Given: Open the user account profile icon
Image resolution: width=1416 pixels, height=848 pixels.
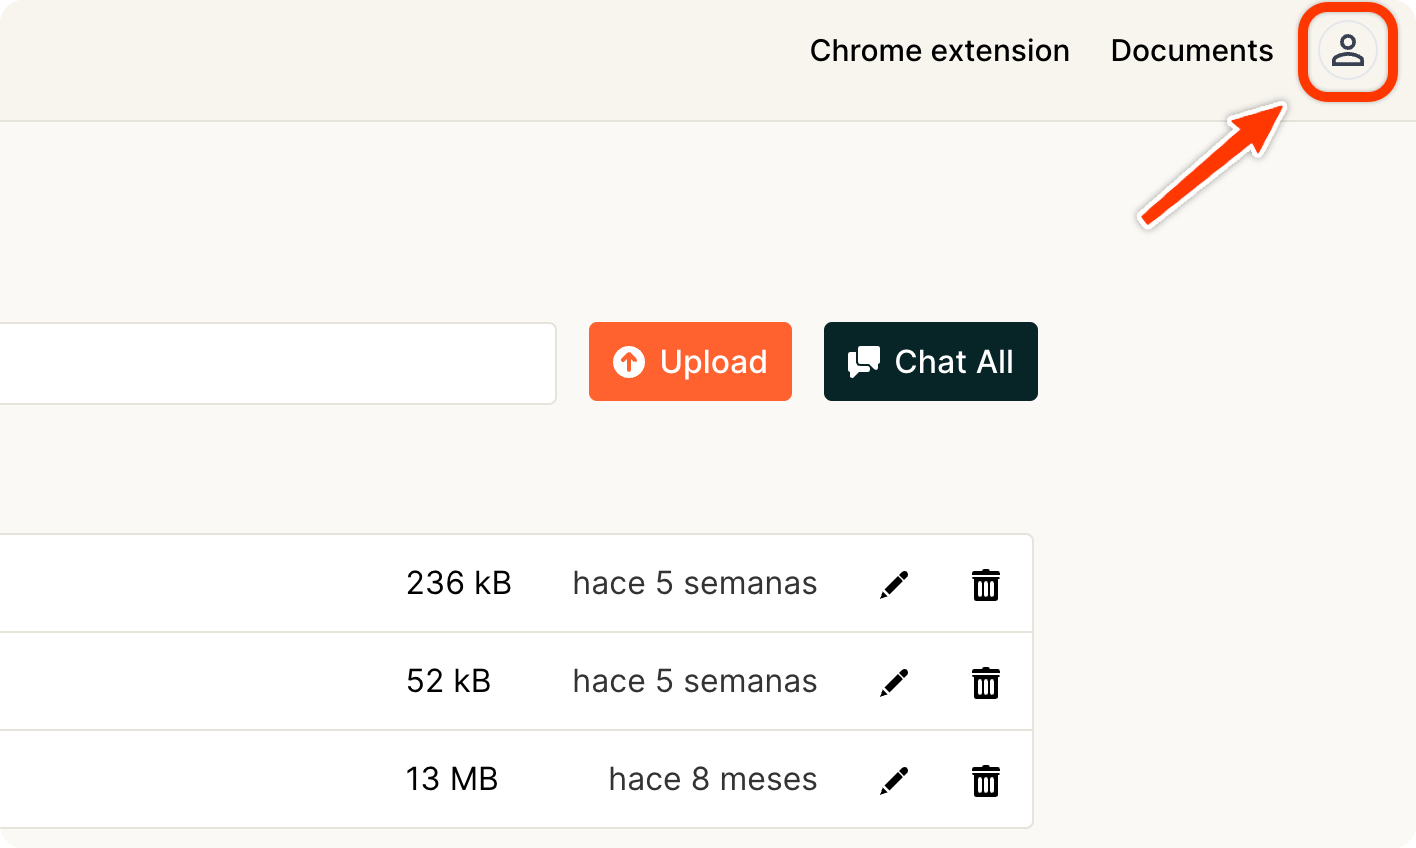Looking at the screenshot, I should 1347,51.
